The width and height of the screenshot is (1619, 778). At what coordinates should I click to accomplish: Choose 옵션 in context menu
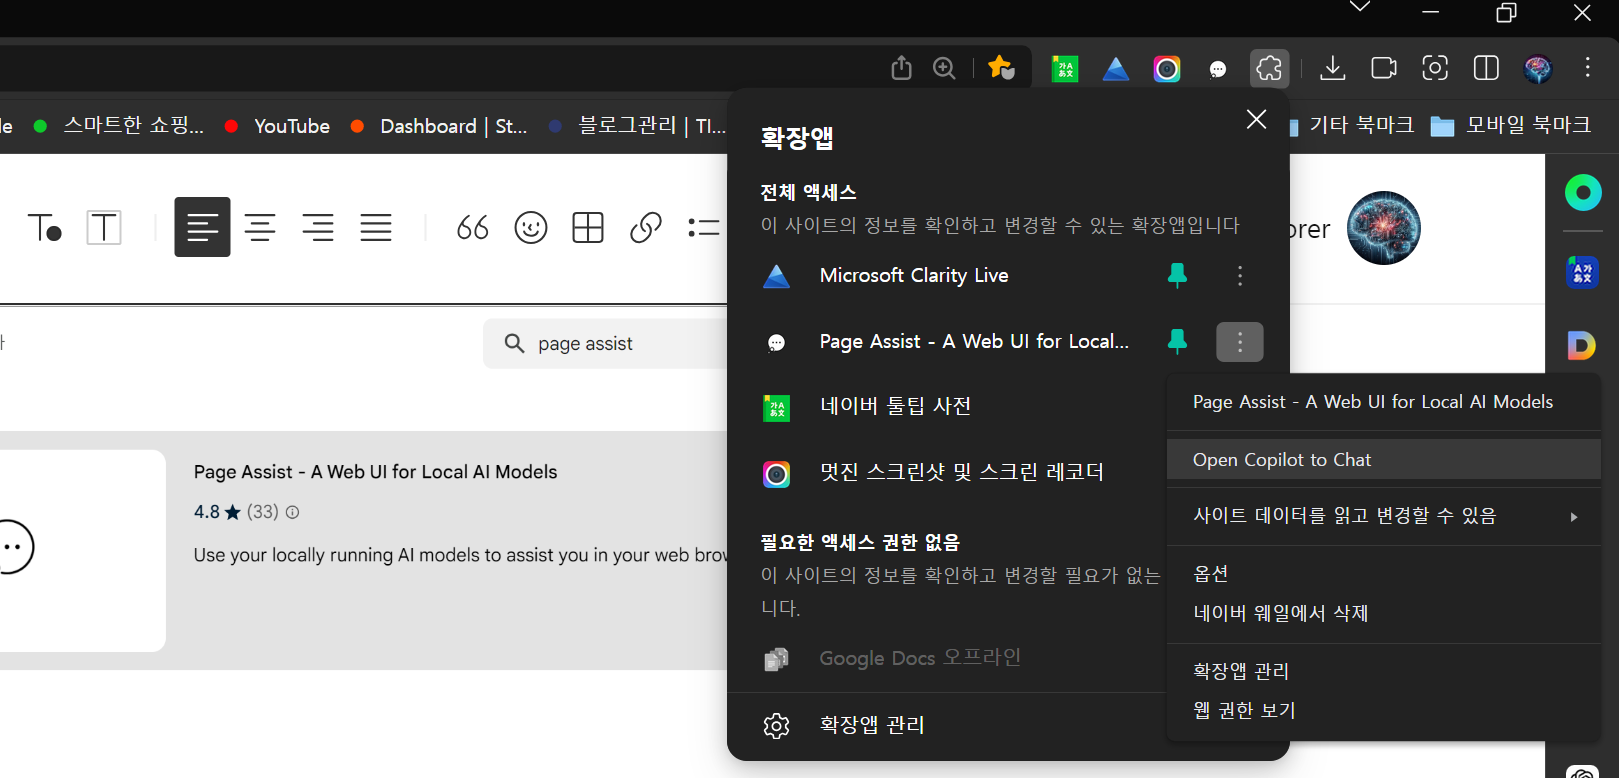coord(1384,574)
